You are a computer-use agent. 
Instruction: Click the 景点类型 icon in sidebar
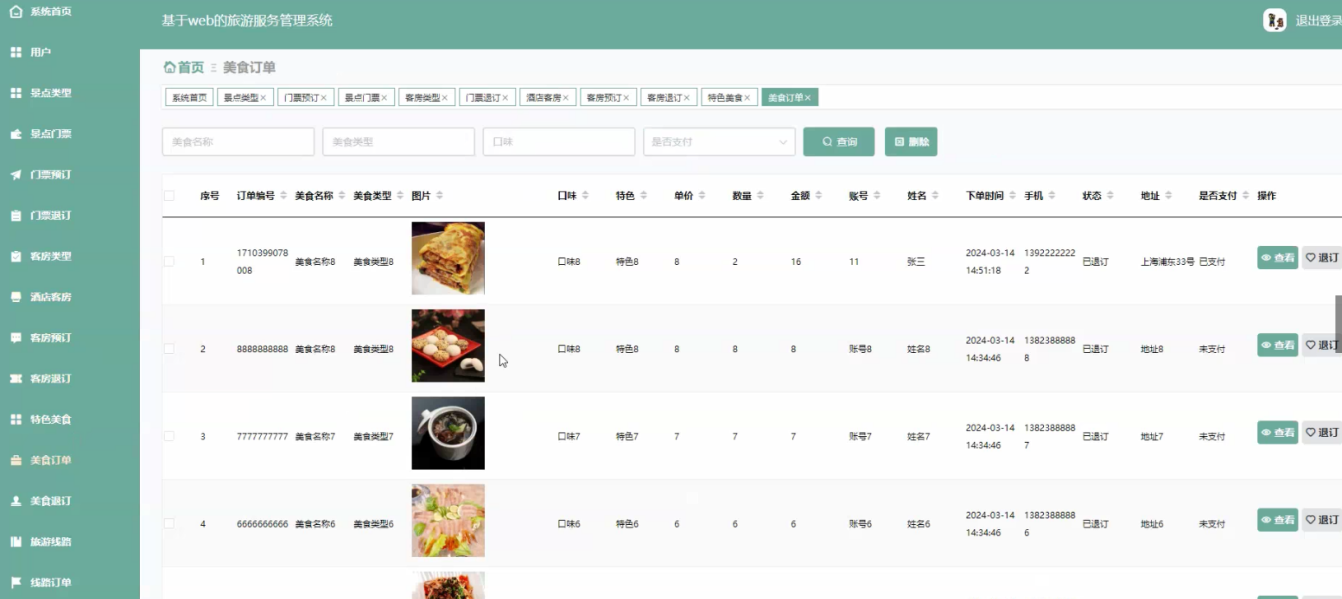click(16, 93)
